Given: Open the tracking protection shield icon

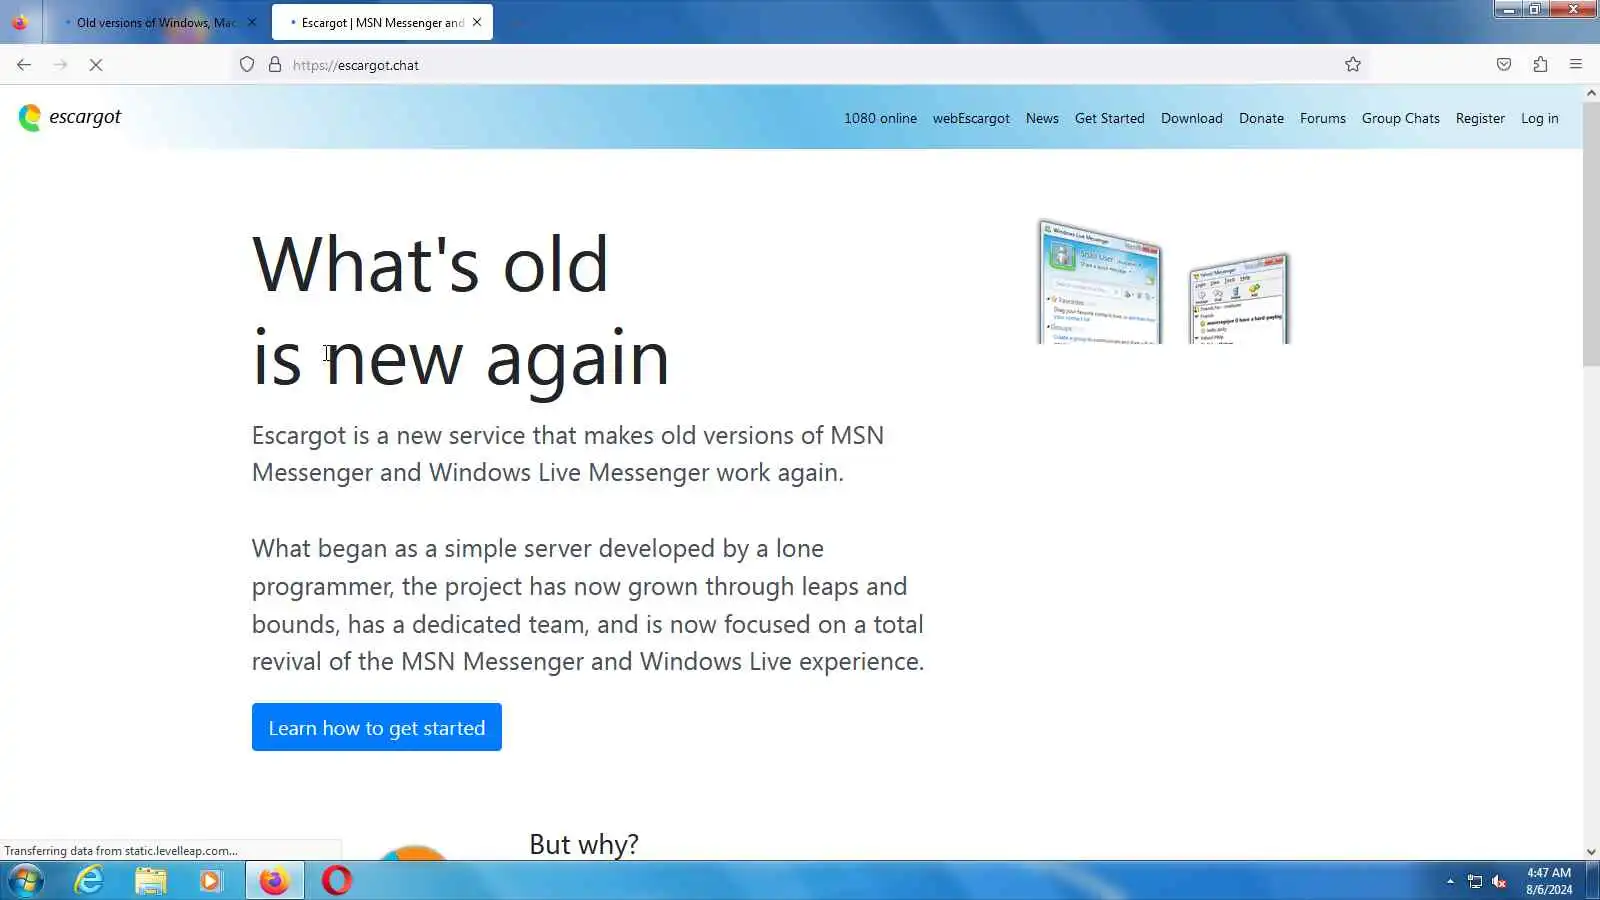Looking at the screenshot, I should 247,65.
